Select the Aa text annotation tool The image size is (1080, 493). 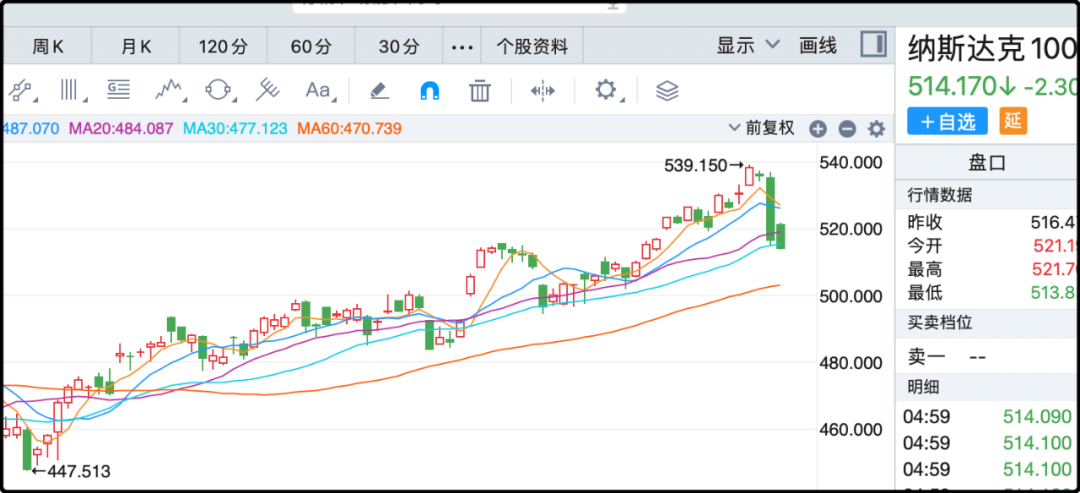point(318,90)
